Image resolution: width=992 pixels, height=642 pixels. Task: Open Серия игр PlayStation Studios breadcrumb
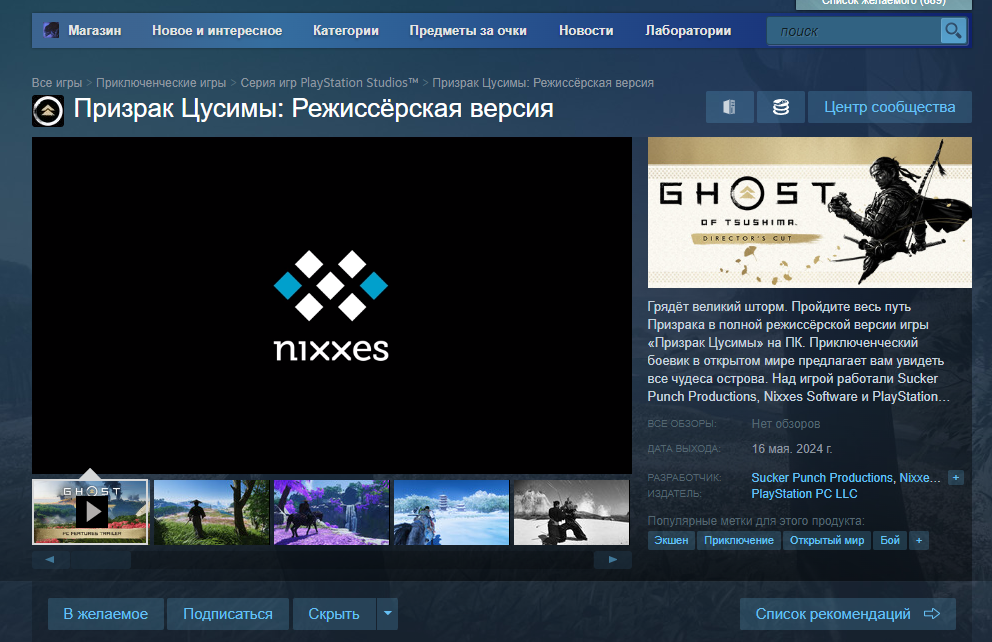pyautogui.click(x=329, y=83)
